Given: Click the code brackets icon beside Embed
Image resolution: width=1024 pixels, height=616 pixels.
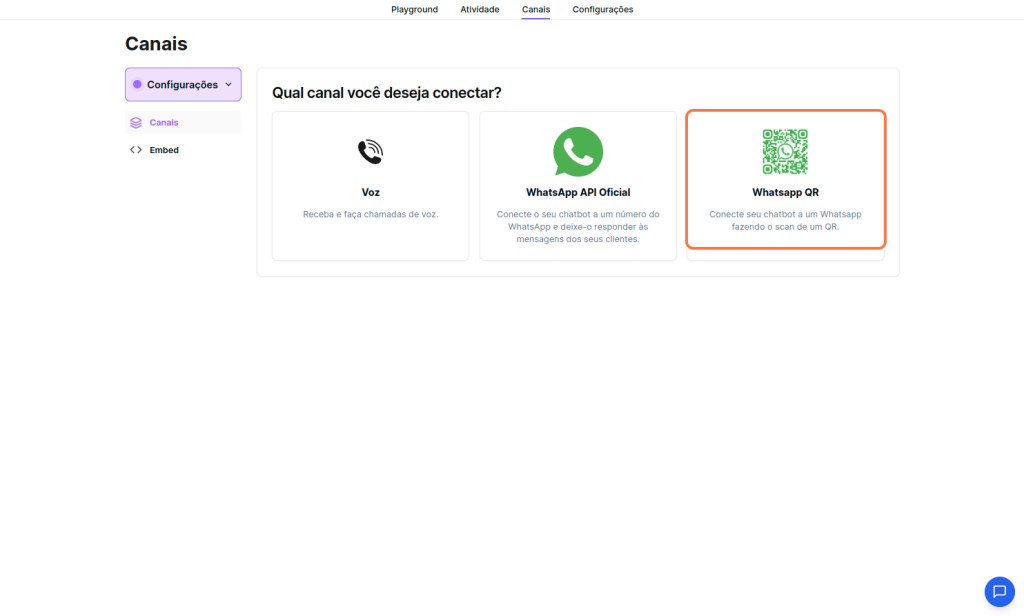Looking at the screenshot, I should (x=136, y=150).
